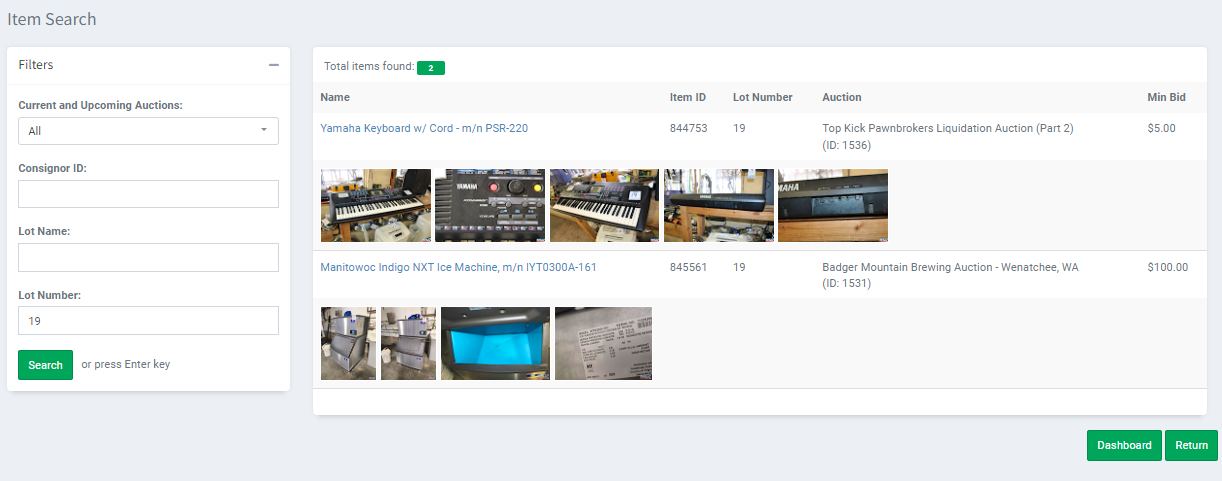1222x481 pixels.
Task: Open the Yamaha Keyboard w/ Cord item link
Action: click(x=424, y=128)
